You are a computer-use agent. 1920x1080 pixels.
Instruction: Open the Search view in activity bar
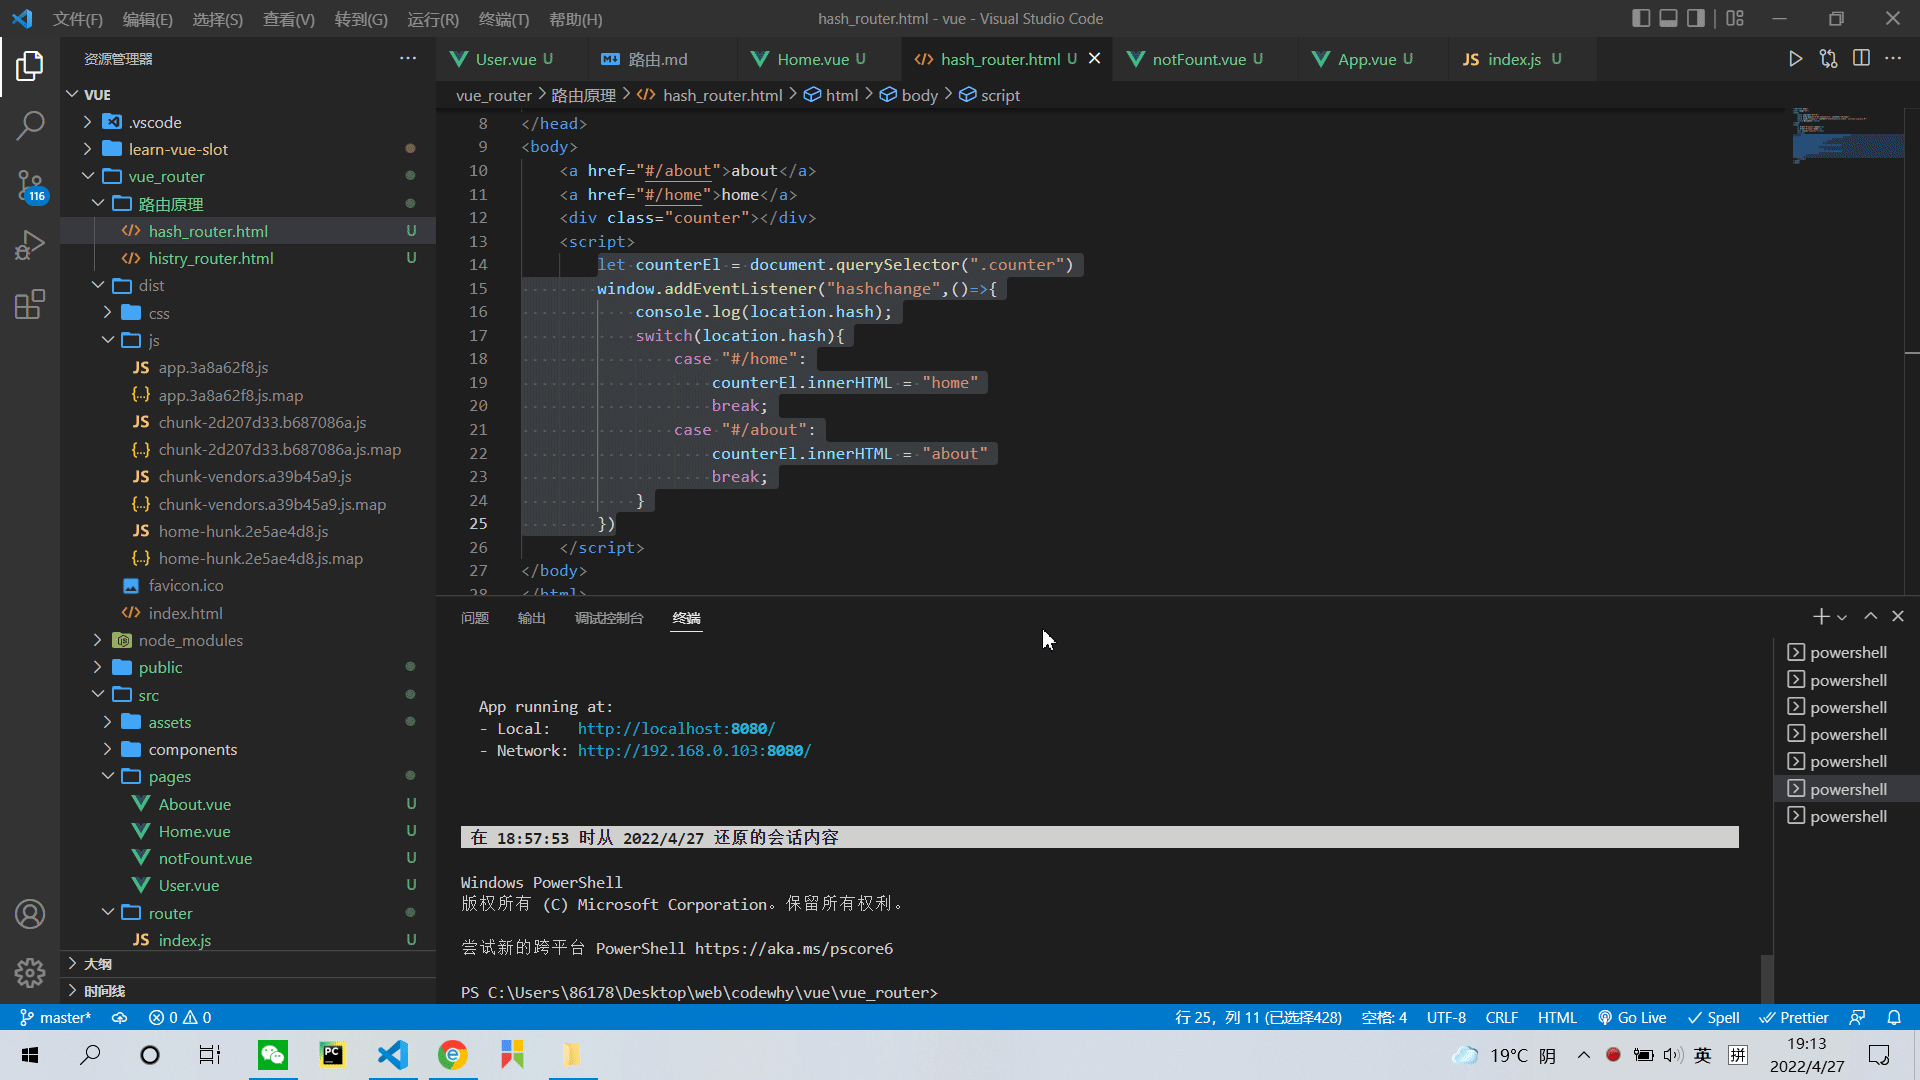[x=30, y=126]
